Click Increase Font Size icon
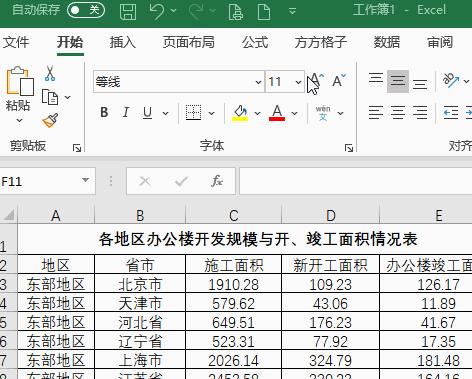 pos(316,81)
